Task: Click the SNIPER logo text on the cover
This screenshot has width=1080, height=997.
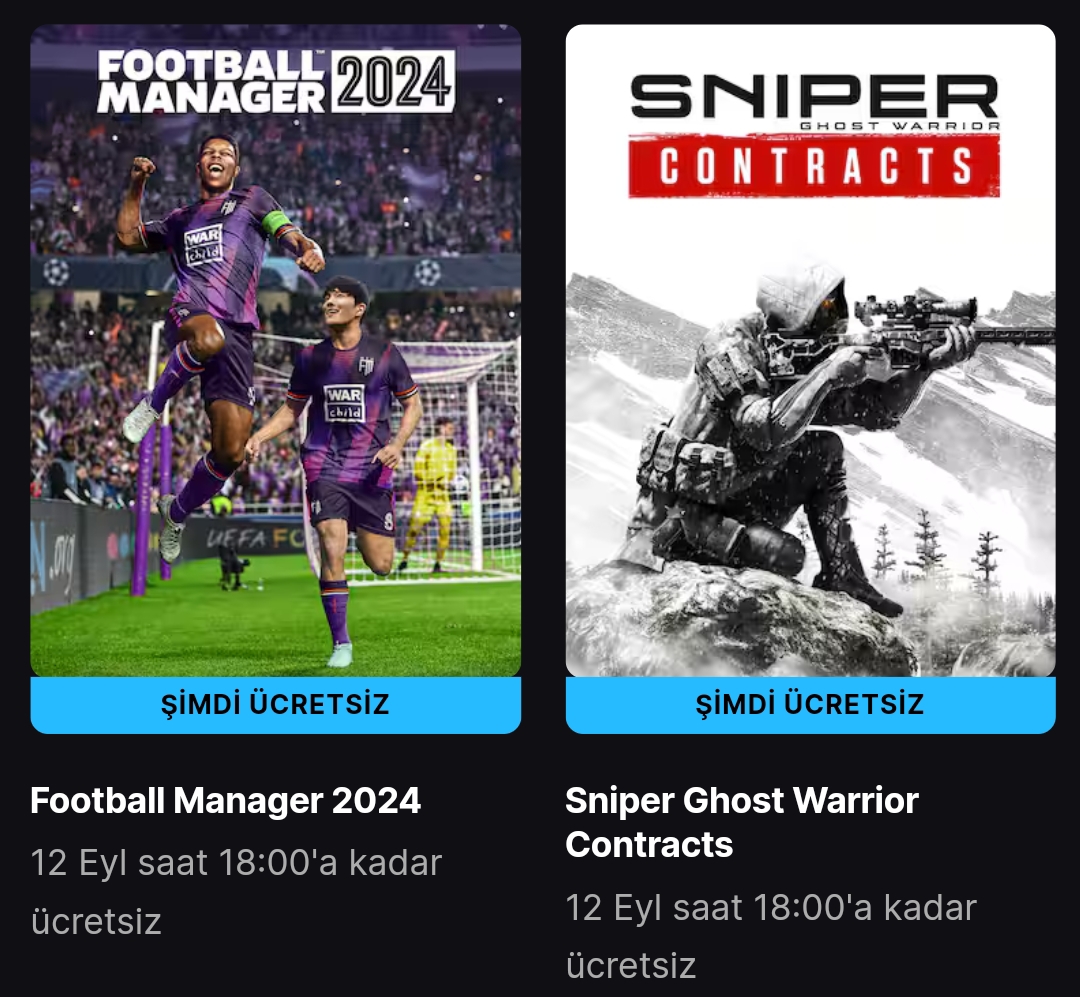Action: tap(814, 96)
